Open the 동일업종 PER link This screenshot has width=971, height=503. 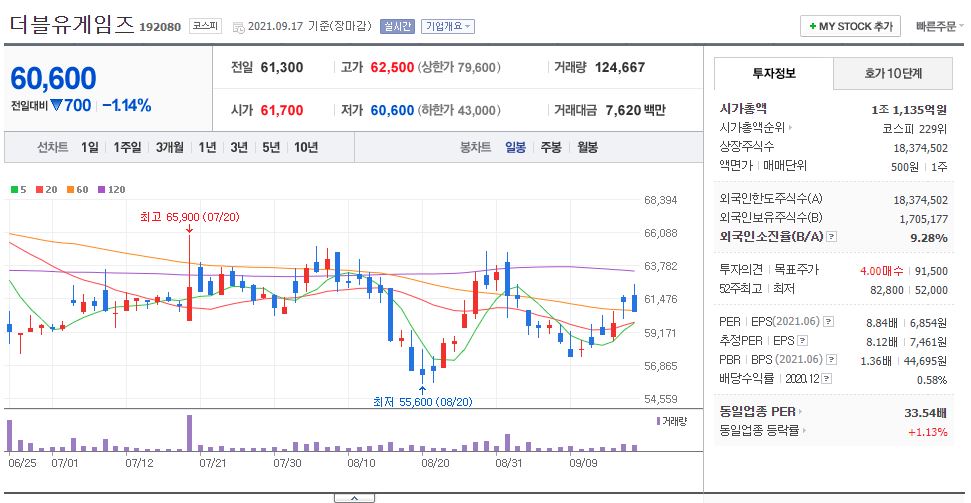(x=757, y=412)
